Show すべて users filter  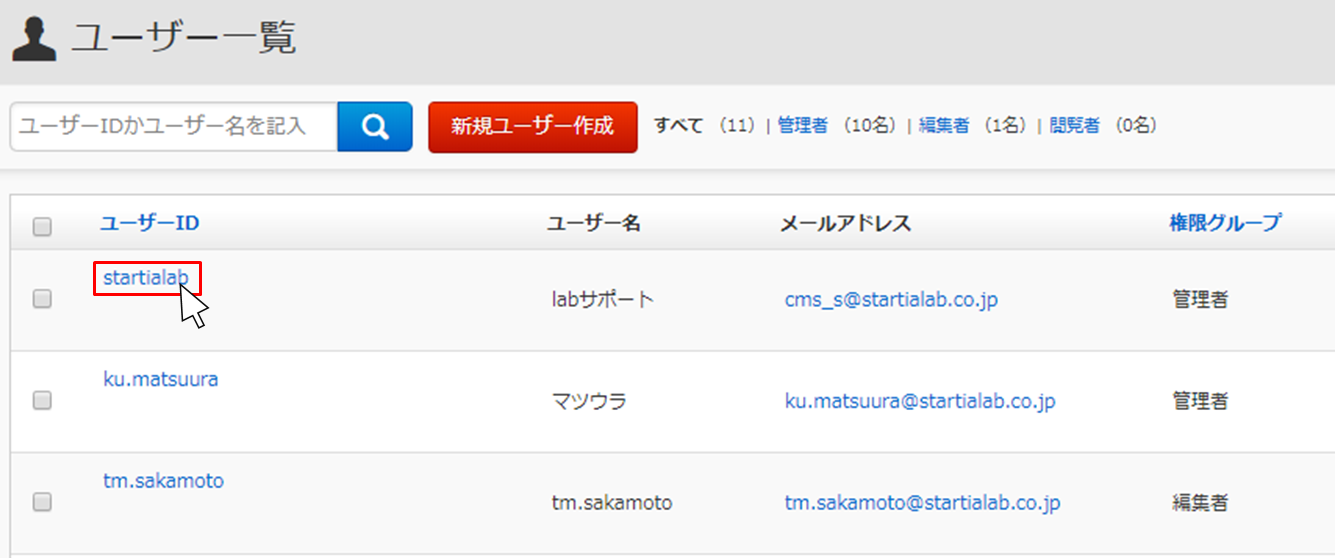[x=680, y=126]
